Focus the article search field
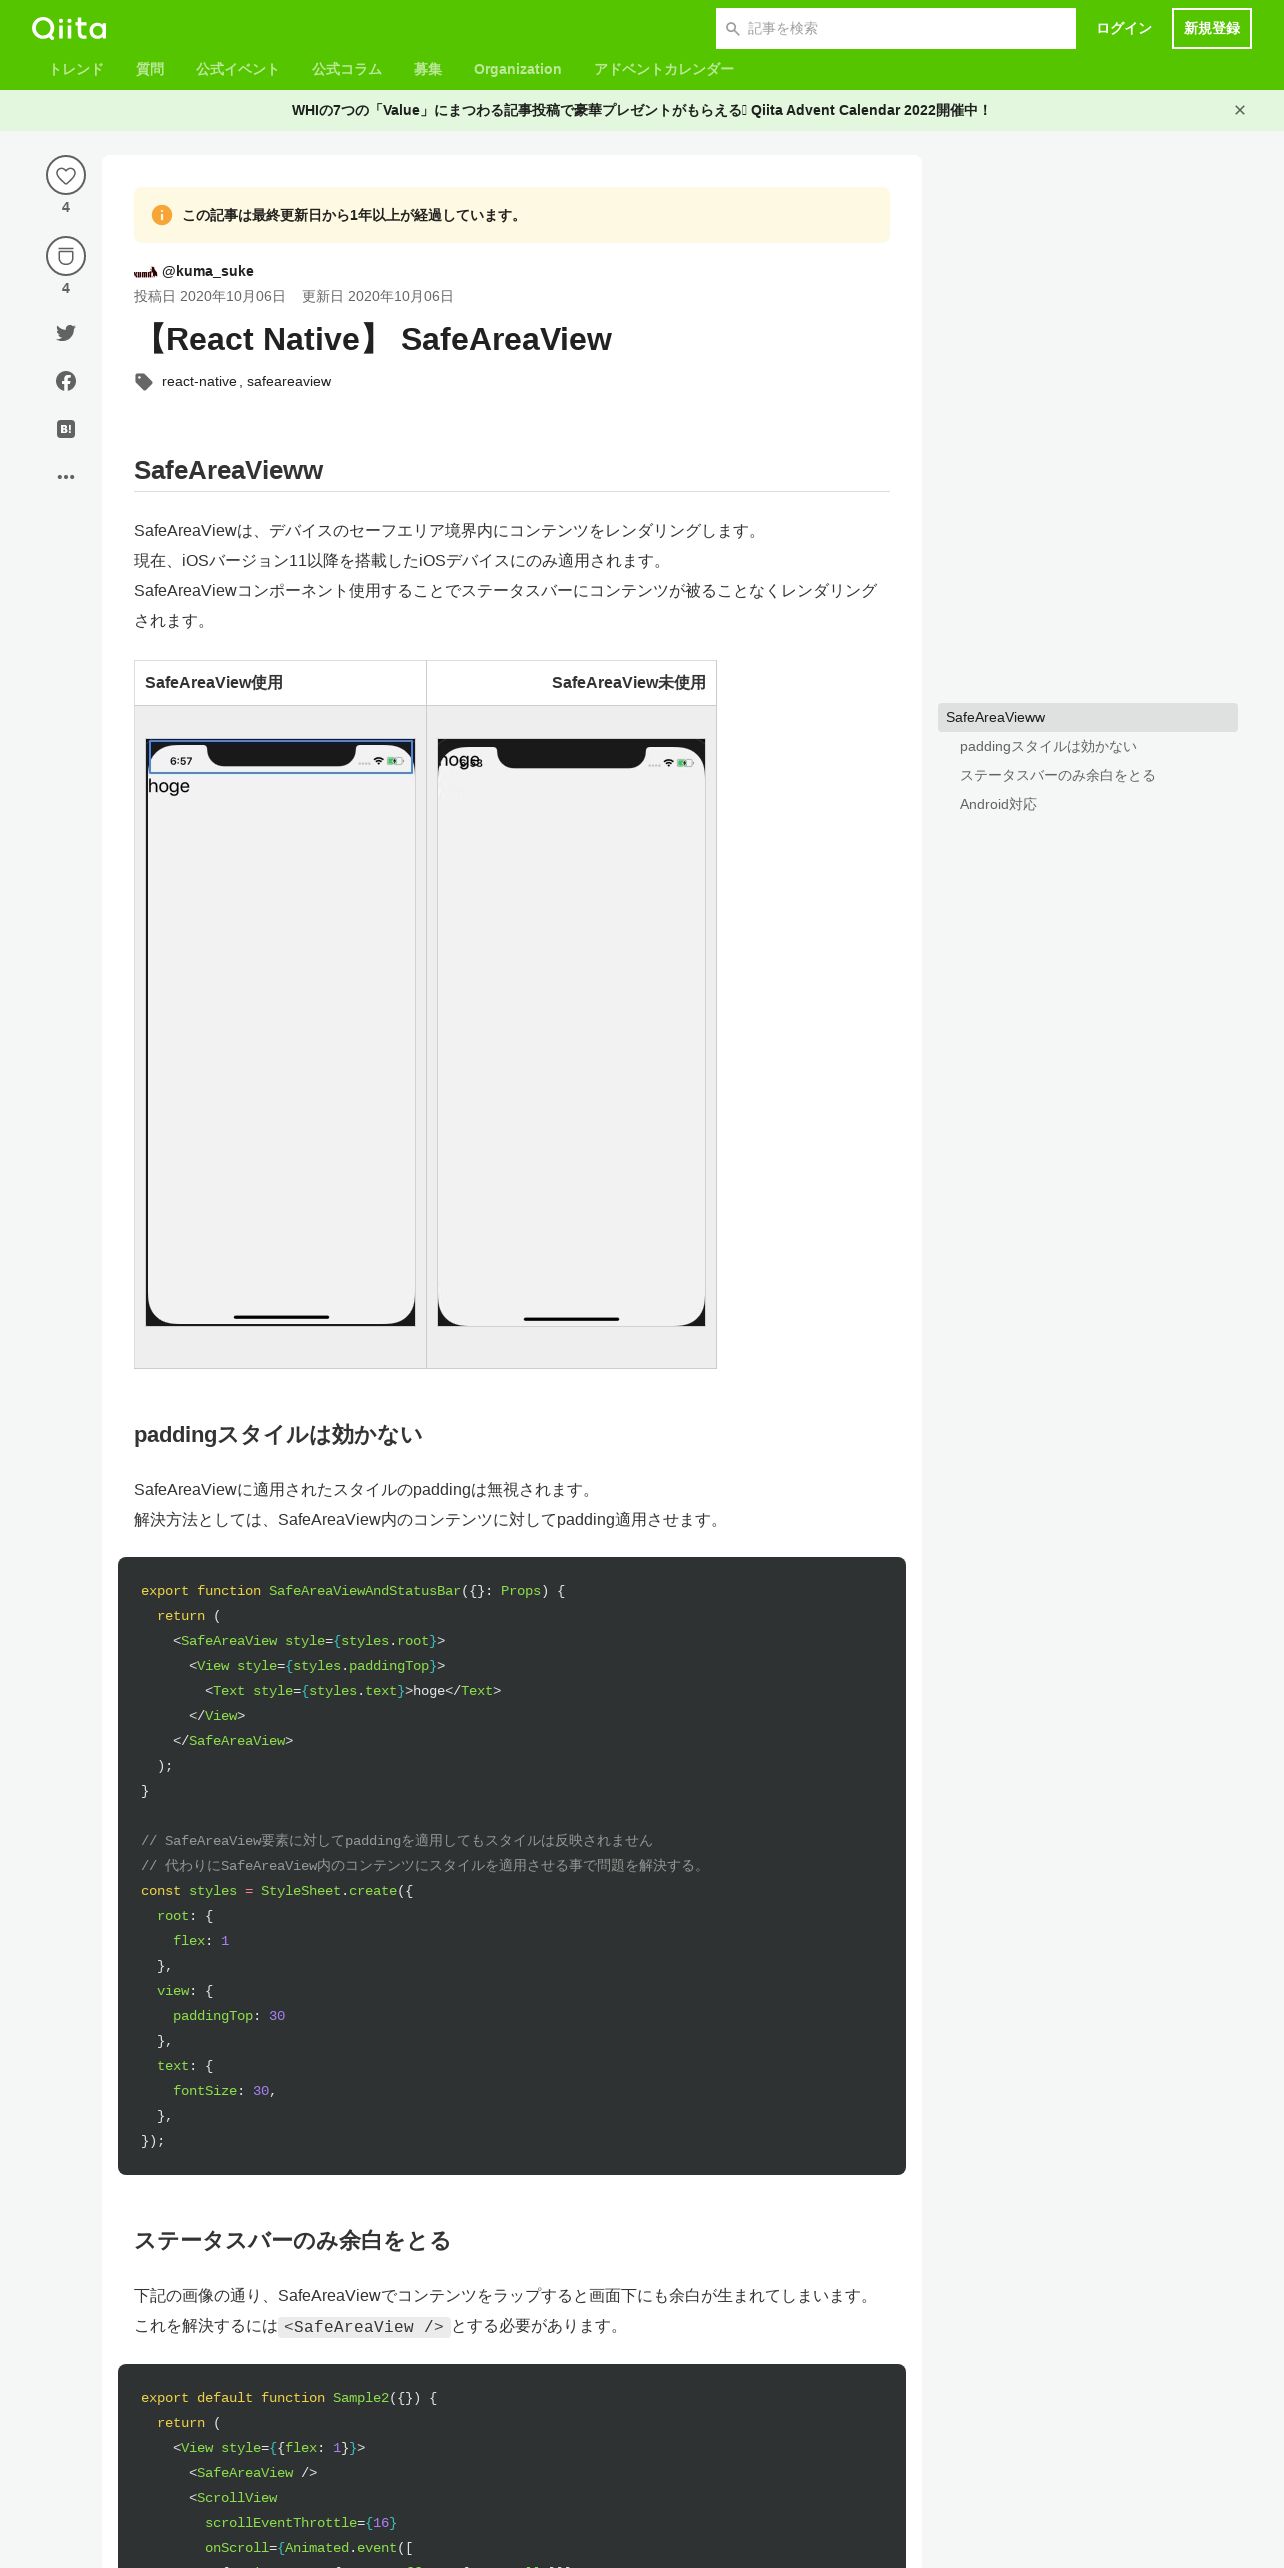1284x2568 pixels. coord(896,29)
